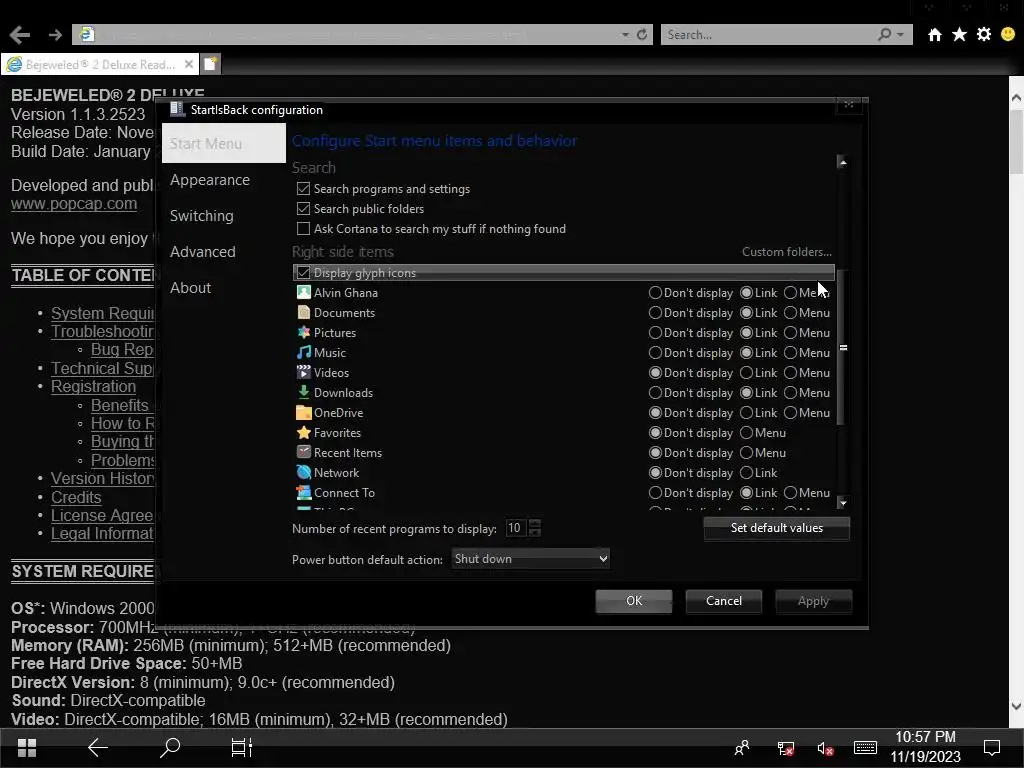Open Favorites star icon in browser

959,35
